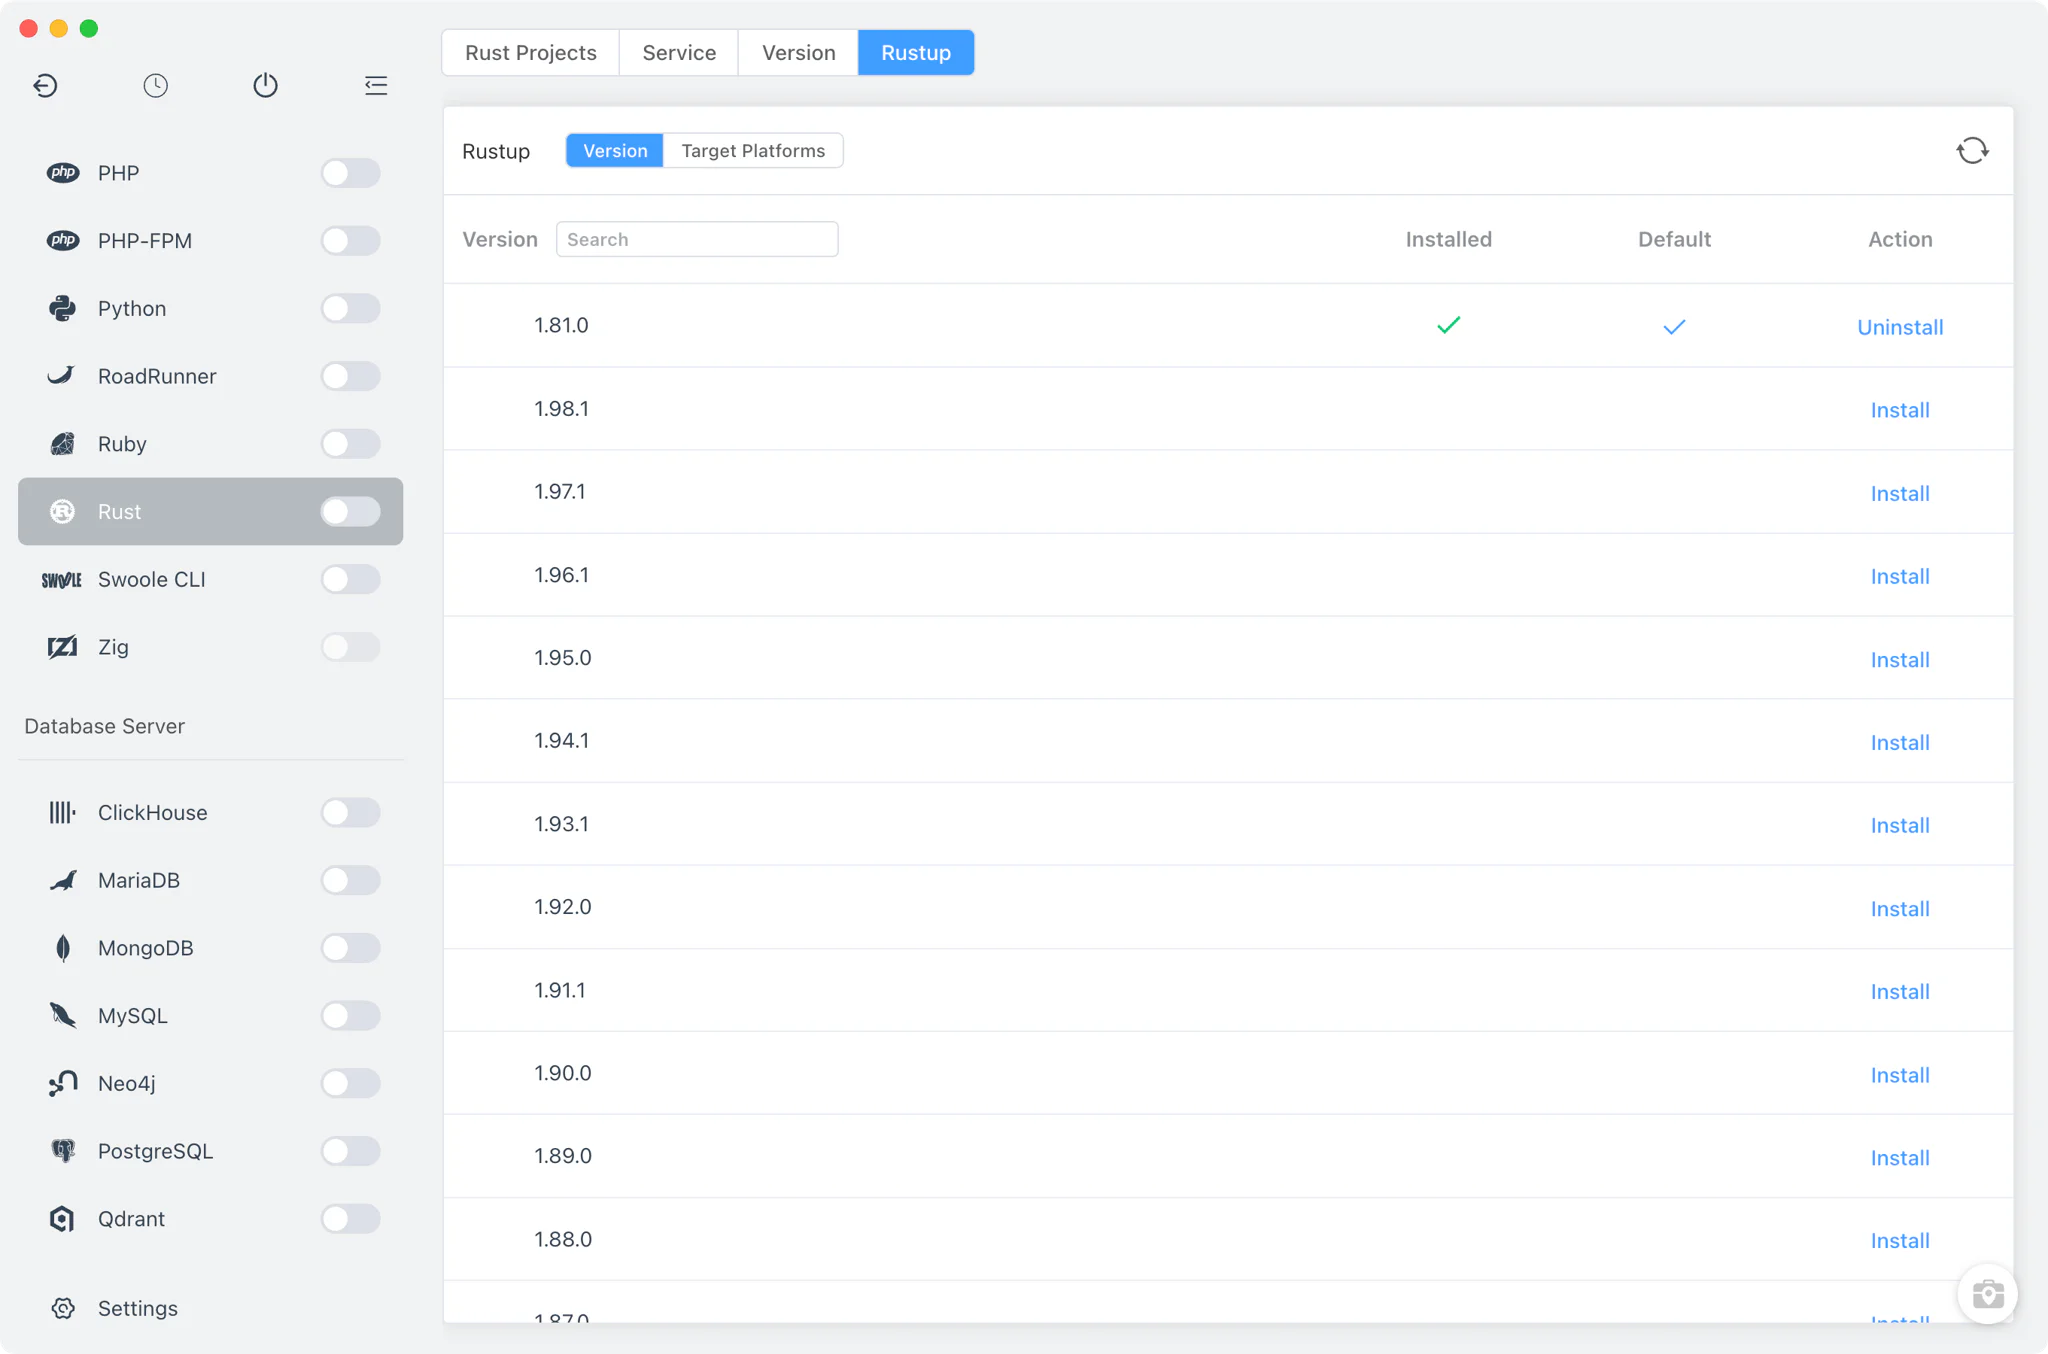Click the PHP-FPM logo icon
The width and height of the screenshot is (2048, 1354).
click(x=63, y=241)
